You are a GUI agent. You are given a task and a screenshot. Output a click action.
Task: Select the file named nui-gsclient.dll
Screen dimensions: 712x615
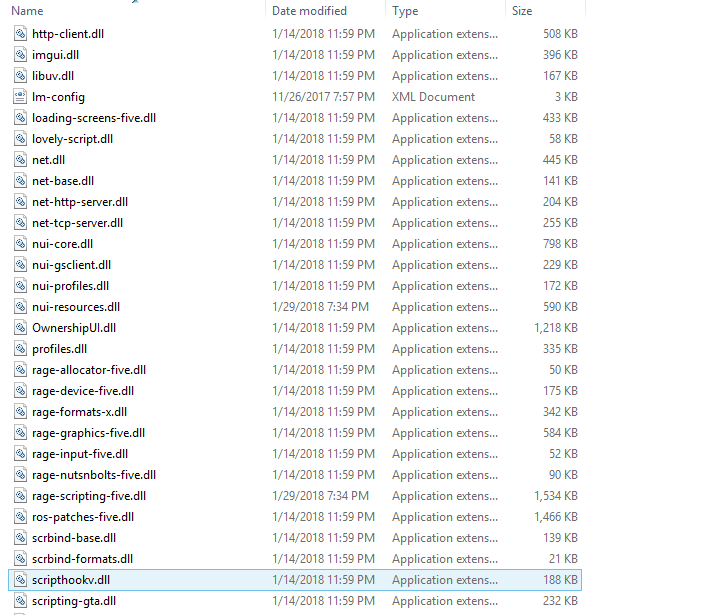coord(71,265)
